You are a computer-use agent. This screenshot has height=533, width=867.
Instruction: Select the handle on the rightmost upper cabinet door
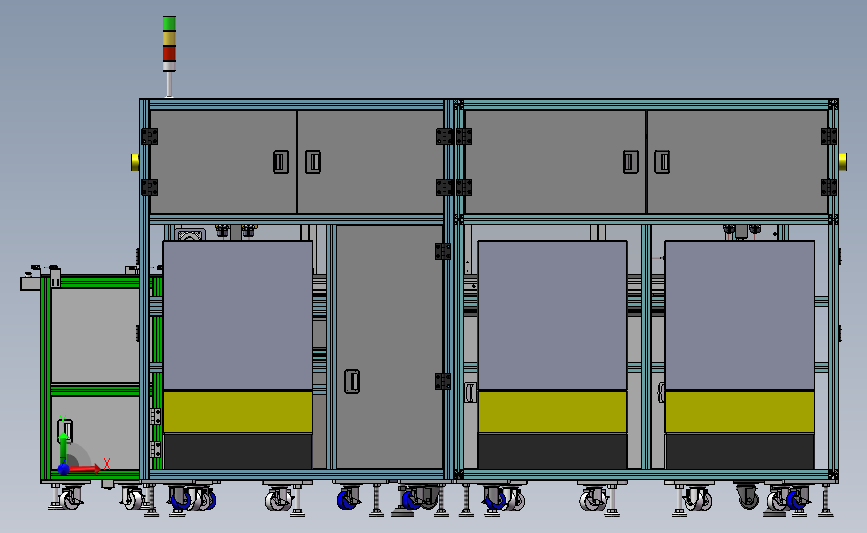click(x=662, y=162)
